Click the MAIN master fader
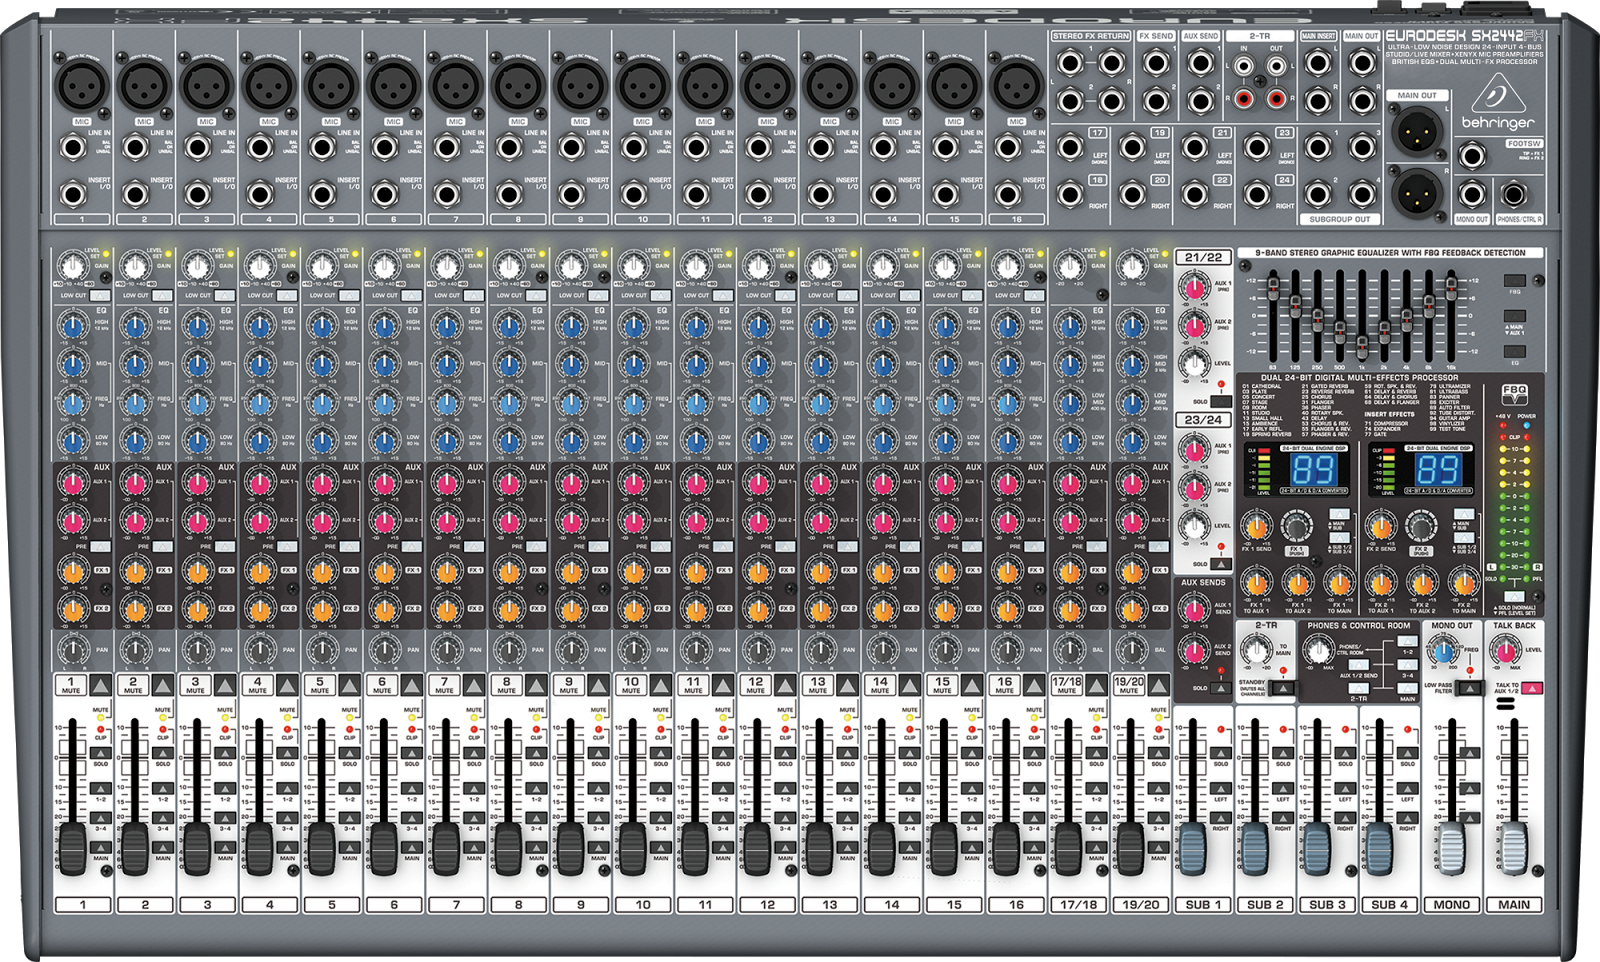1600x962 pixels. click(1514, 849)
